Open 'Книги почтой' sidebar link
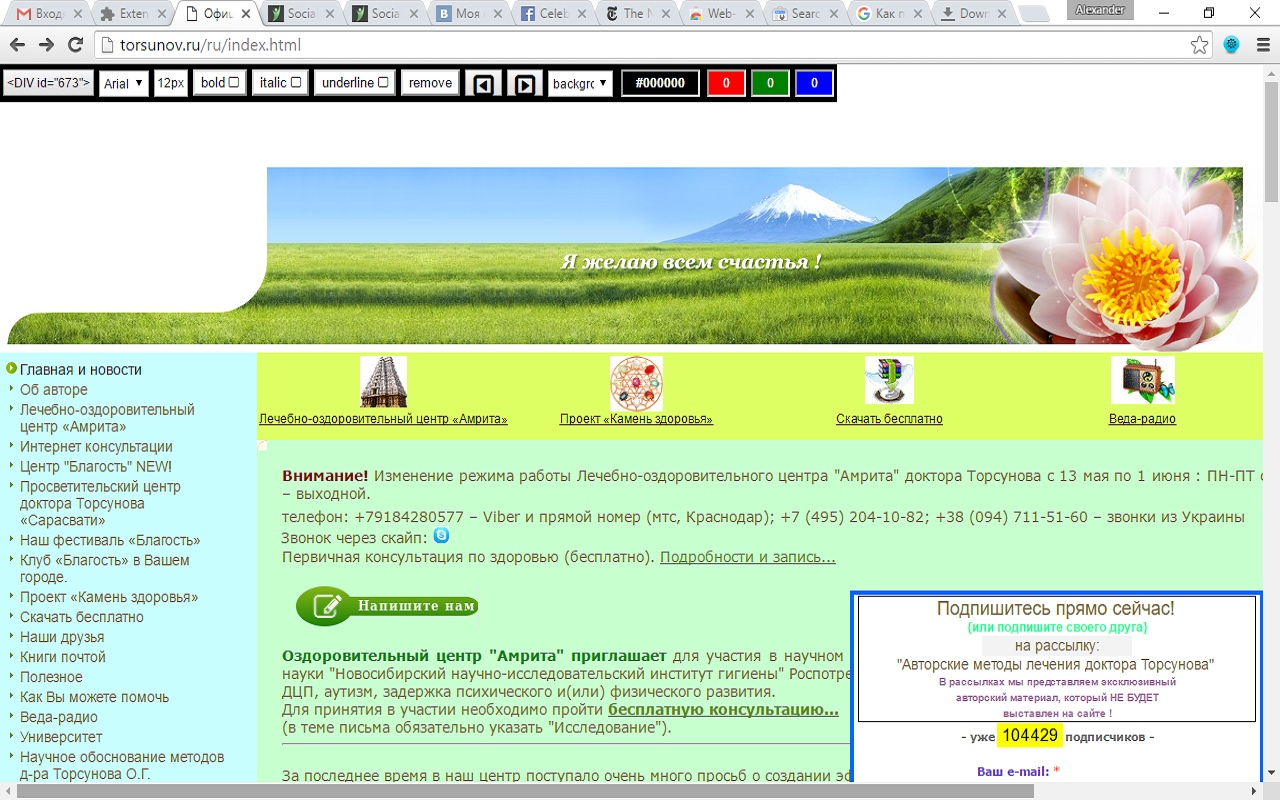This screenshot has height=800, width=1280. click(63, 657)
